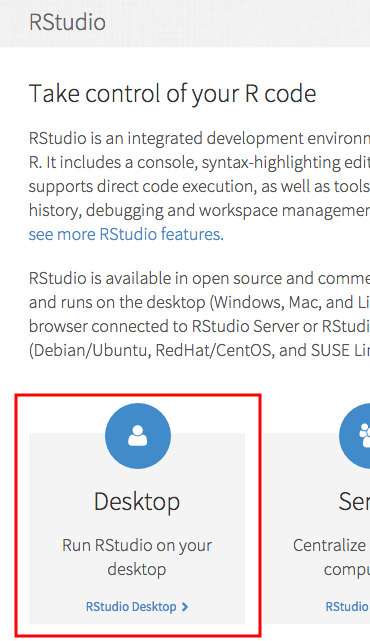Click the Desktop card heading

pos(137,502)
